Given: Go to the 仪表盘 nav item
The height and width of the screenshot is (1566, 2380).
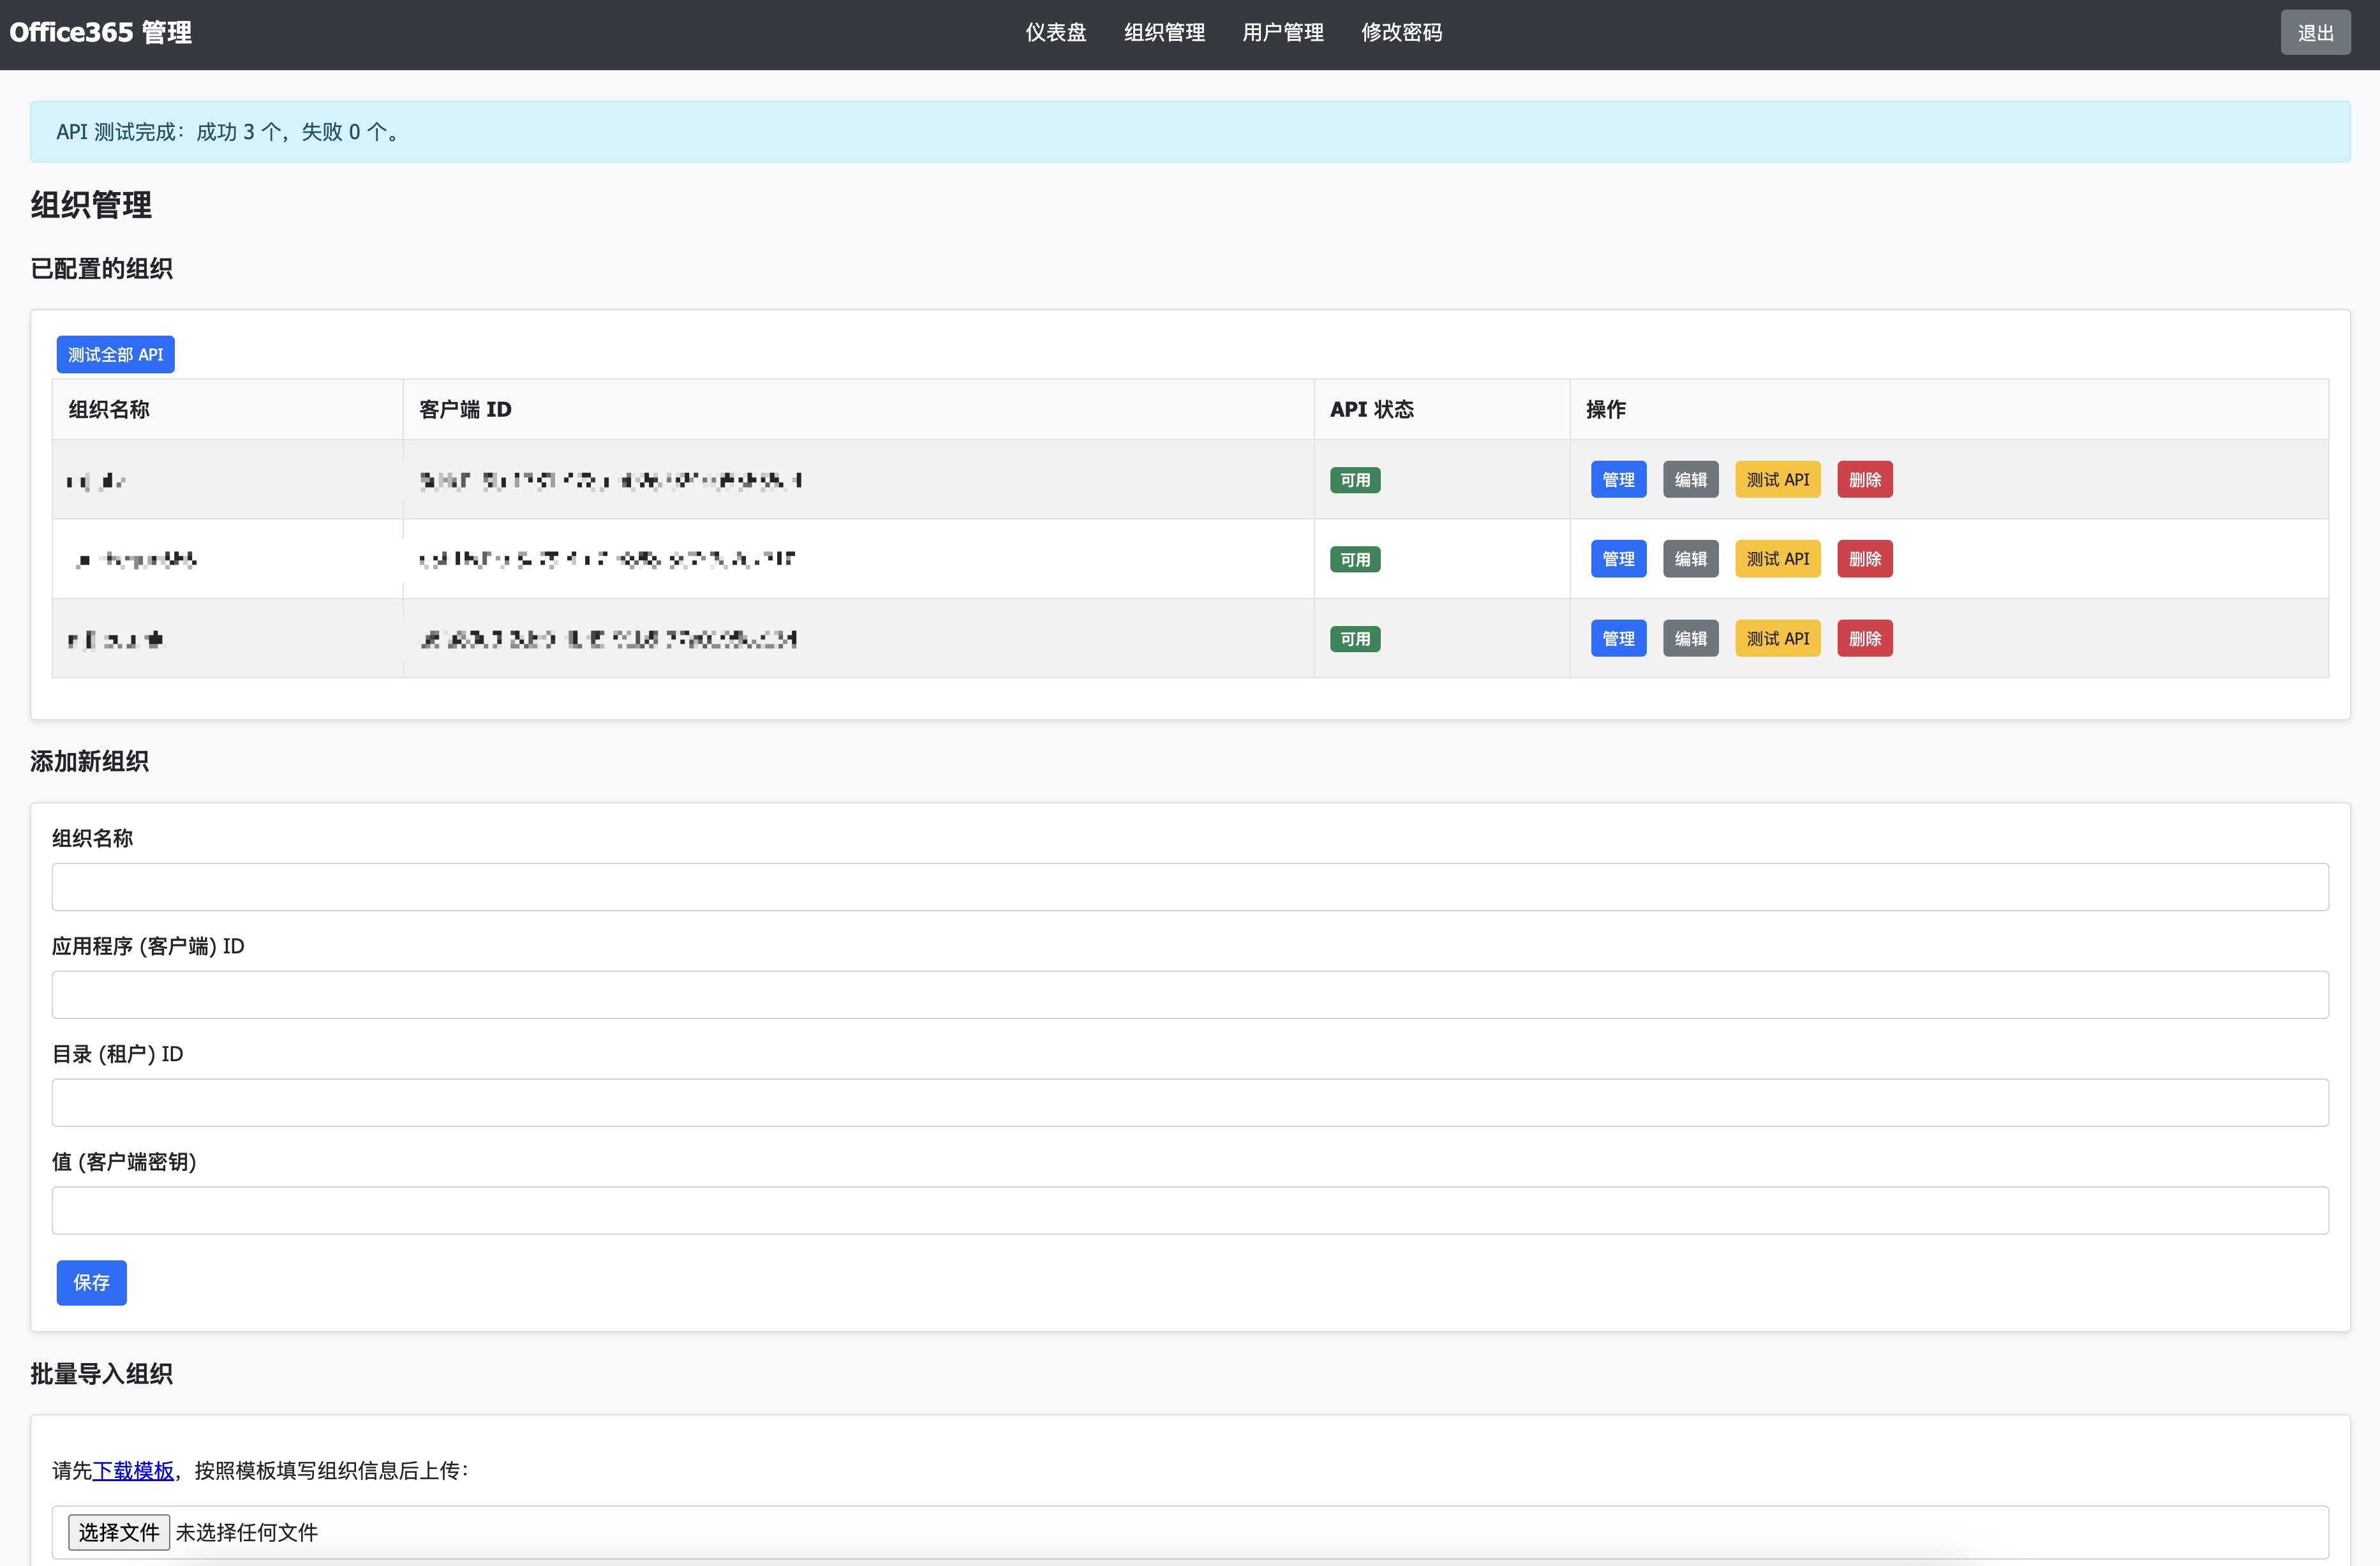Looking at the screenshot, I should click(x=1055, y=33).
